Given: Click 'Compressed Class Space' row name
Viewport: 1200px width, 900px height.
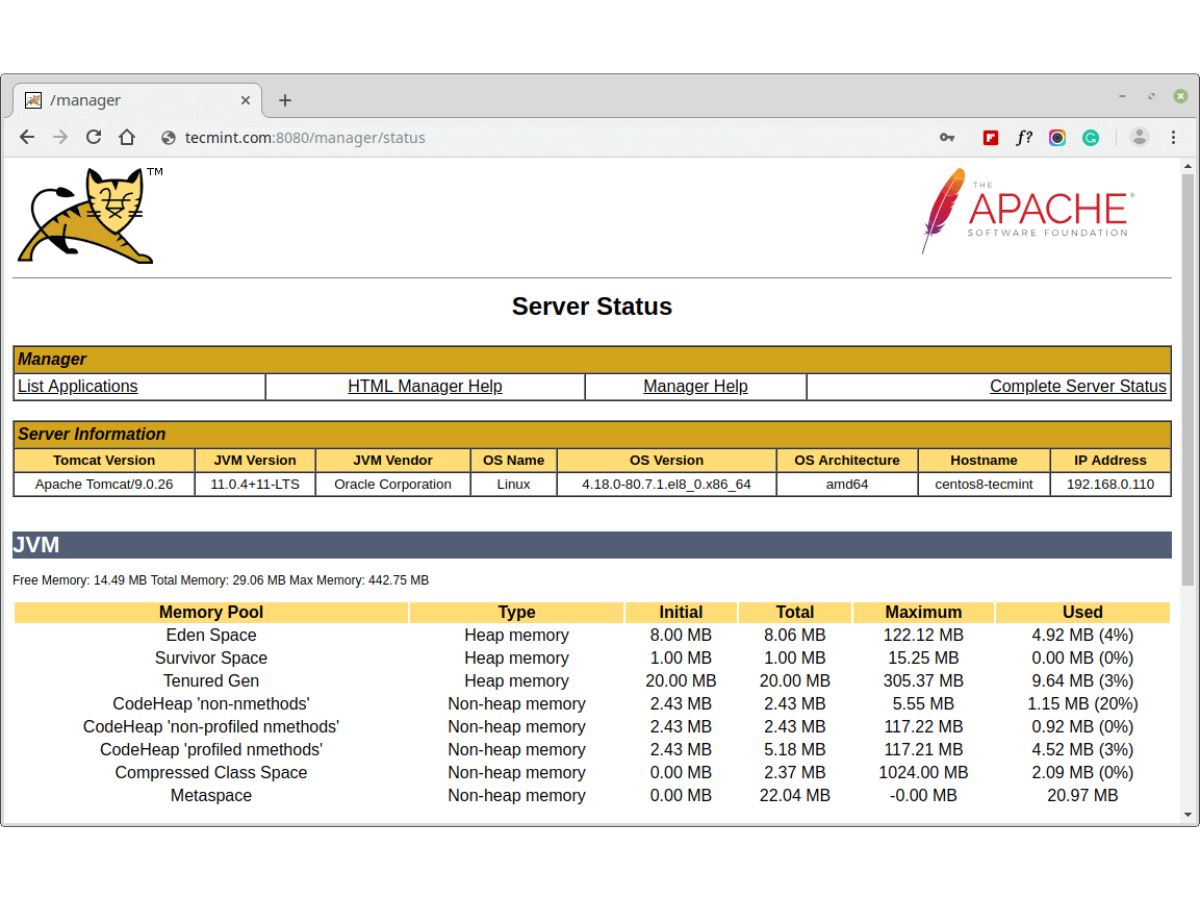Looking at the screenshot, I should tap(211, 773).
